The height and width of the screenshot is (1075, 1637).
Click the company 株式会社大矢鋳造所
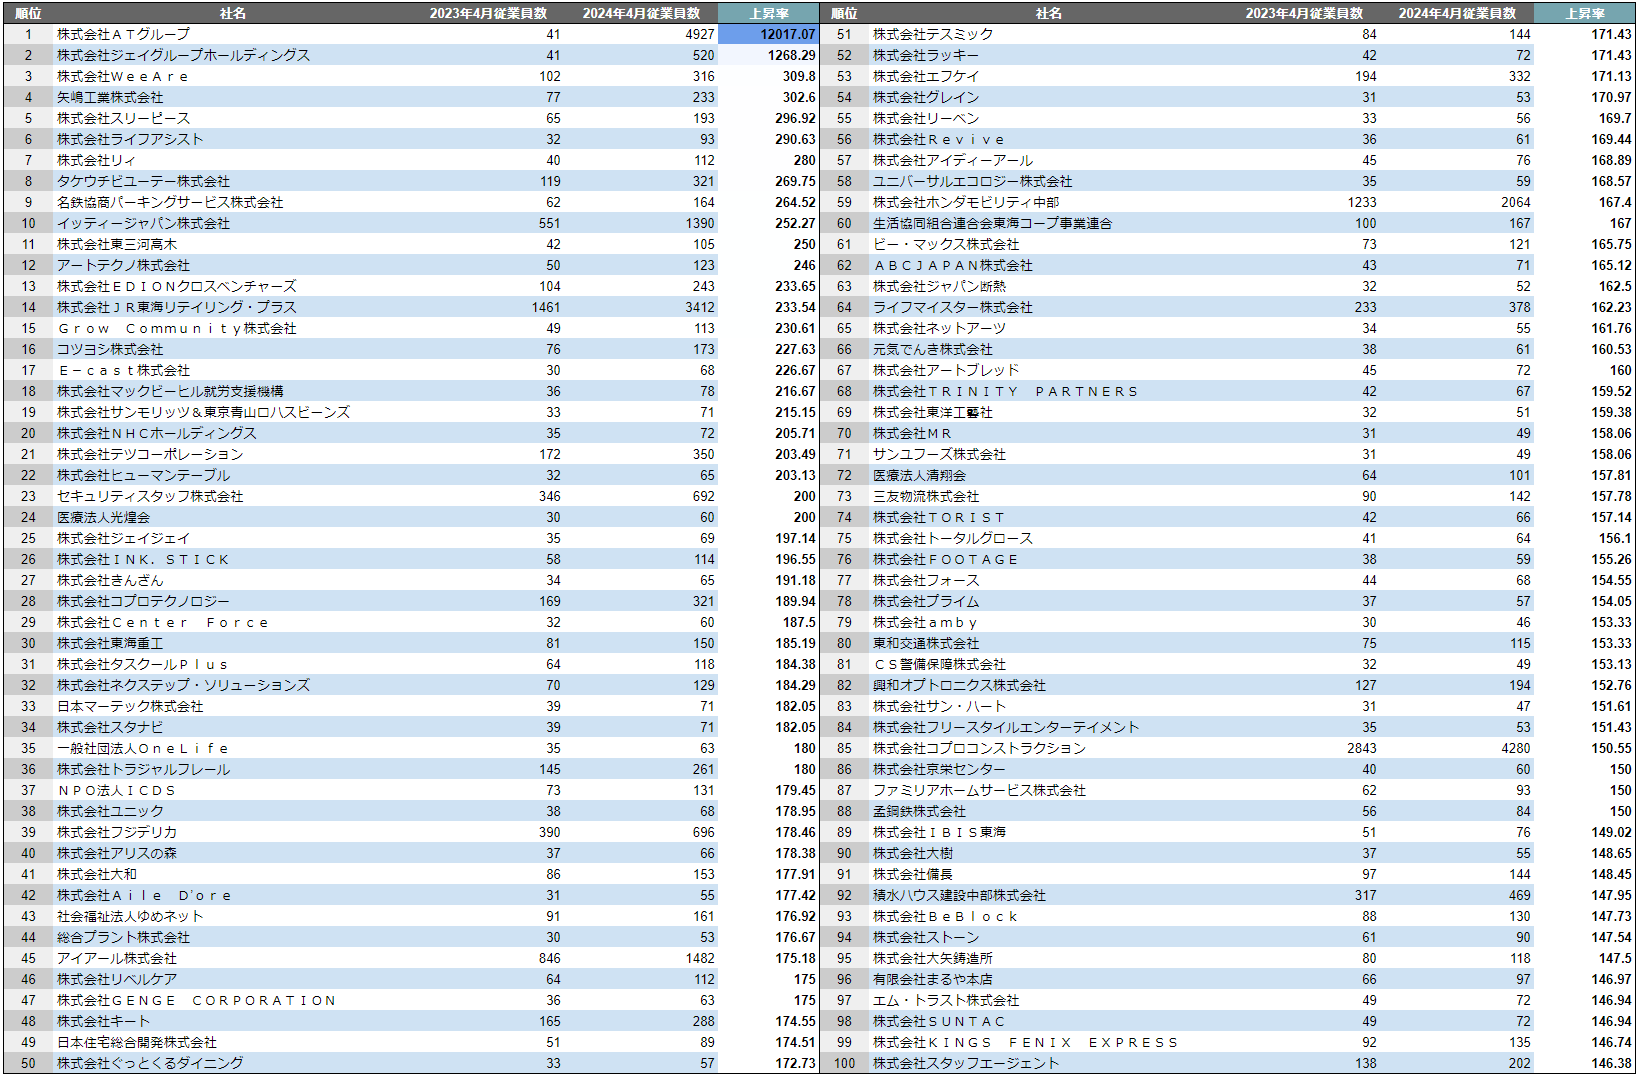(x=933, y=958)
